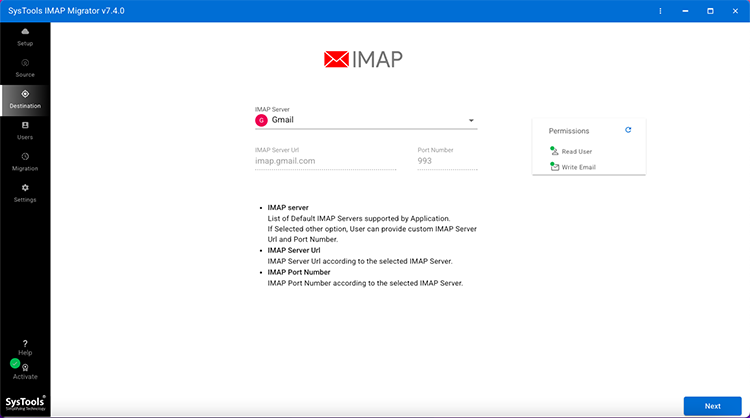Go to the Source sidebar step
Viewport: 750px width, 418px height.
(x=25, y=68)
